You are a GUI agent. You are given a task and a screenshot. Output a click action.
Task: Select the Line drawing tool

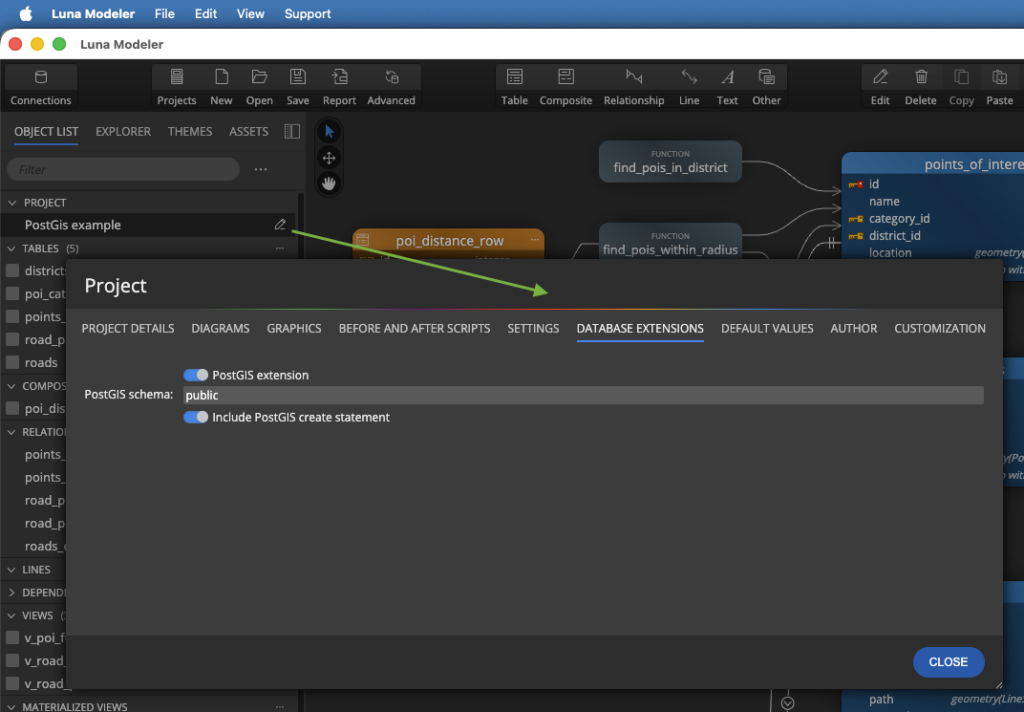pyautogui.click(x=689, y=85)
